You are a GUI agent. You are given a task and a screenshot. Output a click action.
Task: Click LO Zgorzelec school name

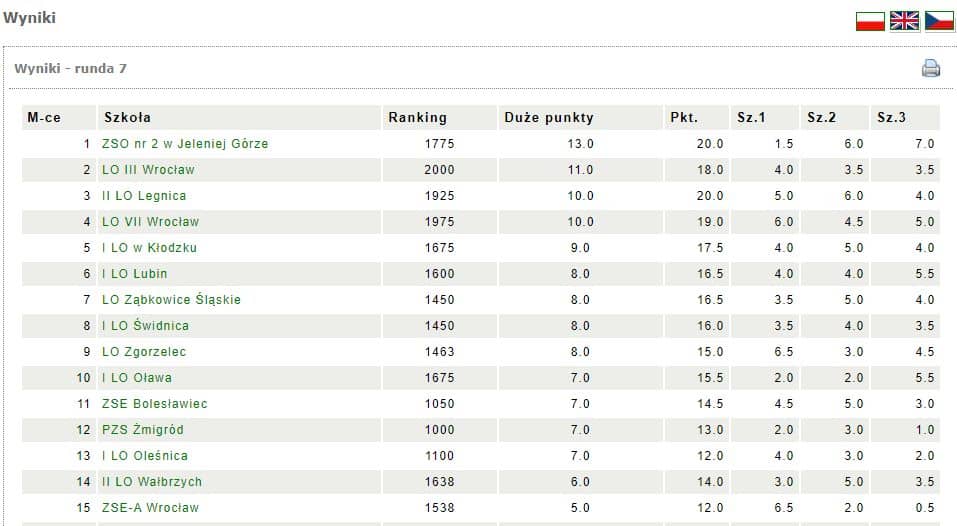pyautogui.click(x=144, y=352)
